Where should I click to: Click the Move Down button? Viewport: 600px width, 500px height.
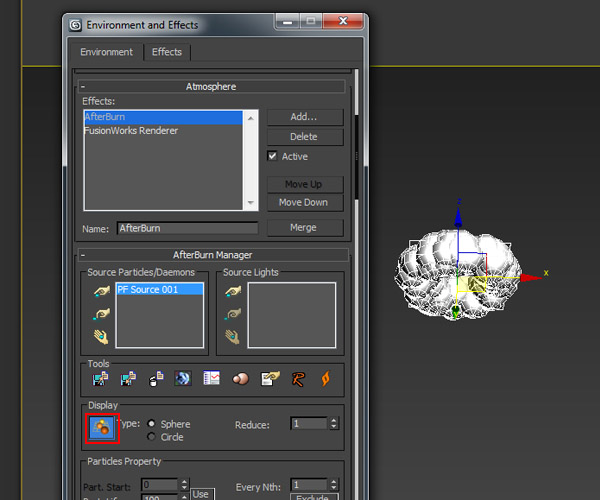(305, 203)
